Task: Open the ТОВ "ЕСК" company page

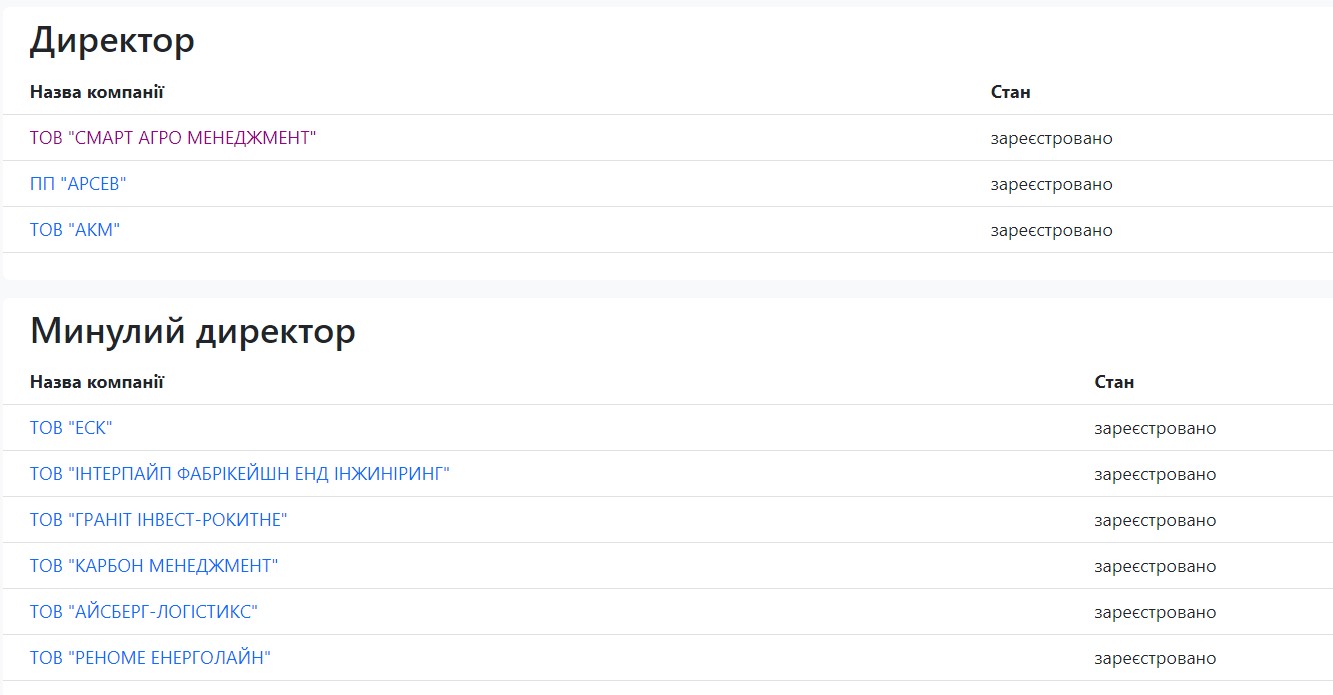Action: click(71, 428)
